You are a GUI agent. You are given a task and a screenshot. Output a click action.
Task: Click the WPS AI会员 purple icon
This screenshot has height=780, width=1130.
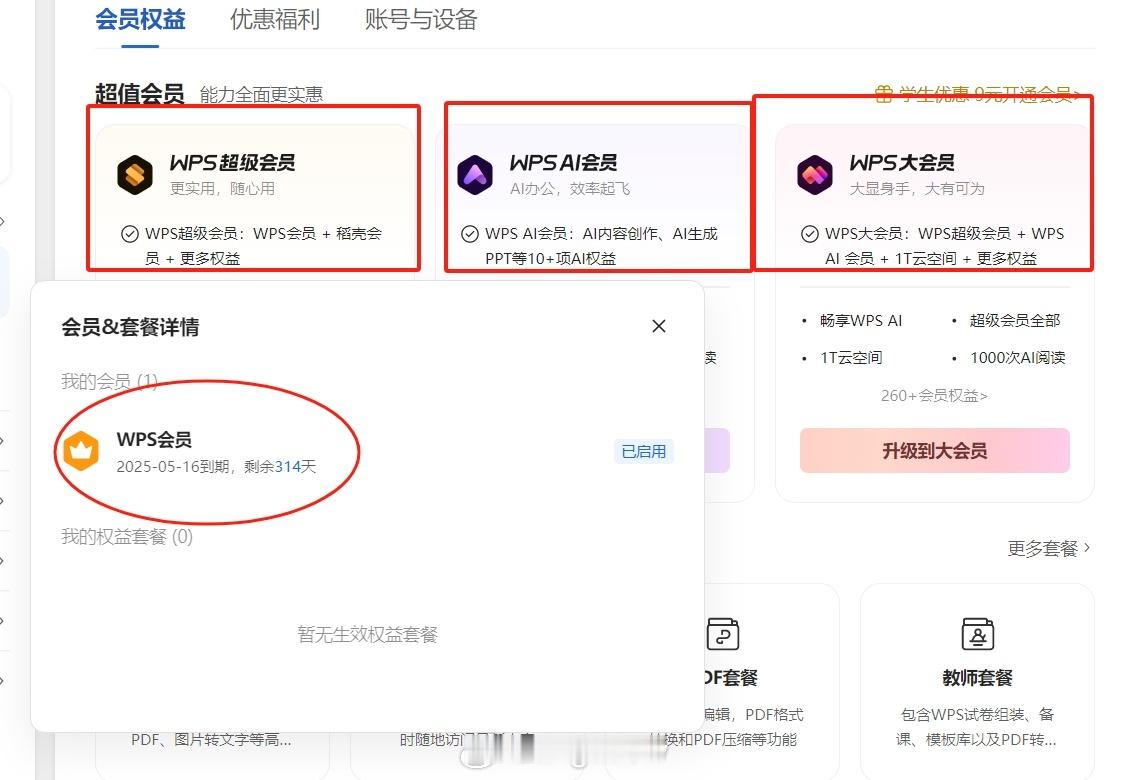pos(475,174)
